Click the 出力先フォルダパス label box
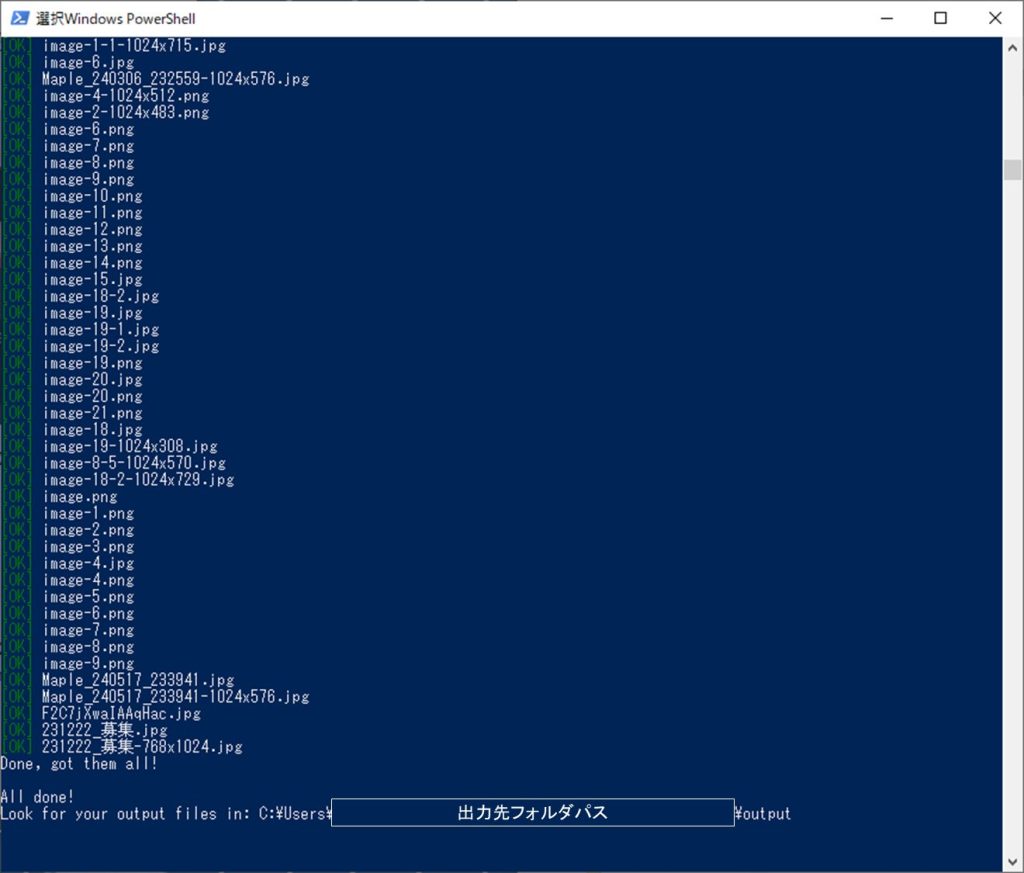The width and height of the screenshot is (1024, 873). (532, 813)
